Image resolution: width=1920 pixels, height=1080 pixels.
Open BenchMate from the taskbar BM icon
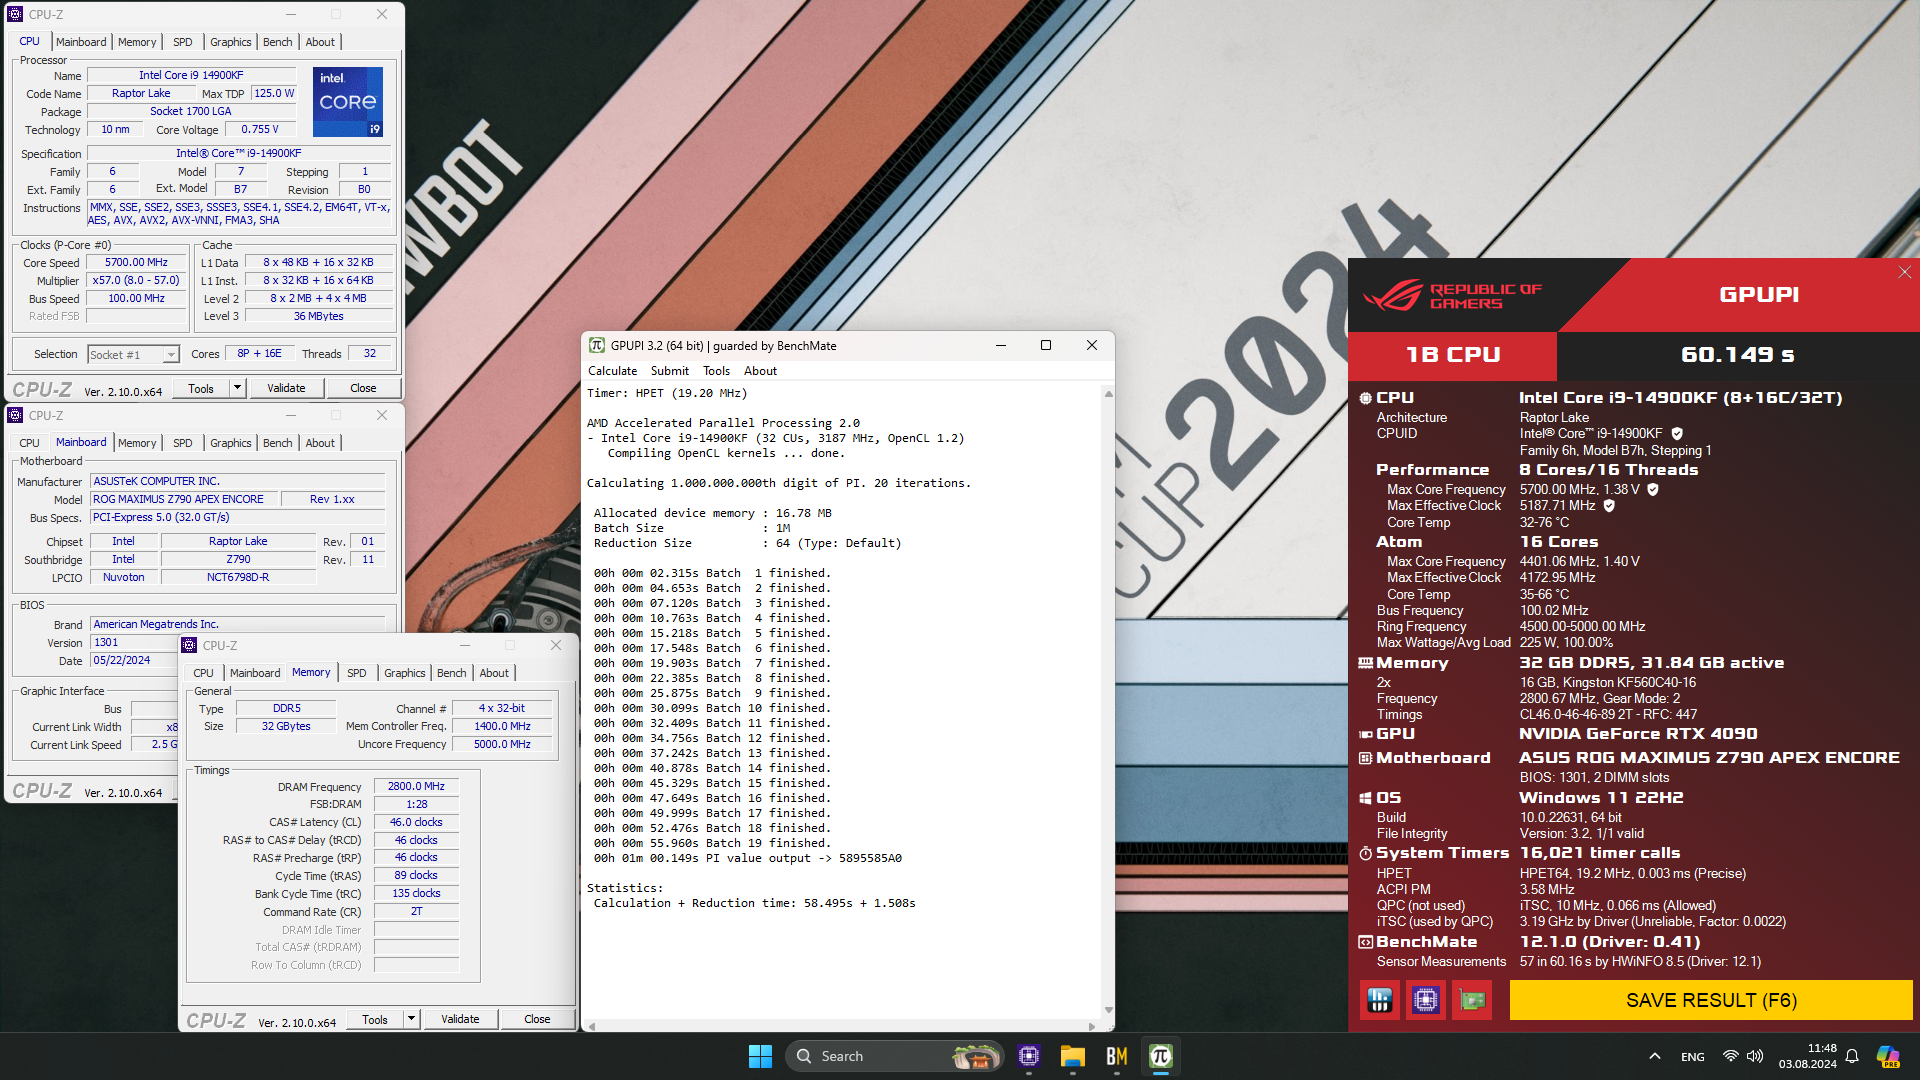pyautogui.click(x=1117, y=1056)
